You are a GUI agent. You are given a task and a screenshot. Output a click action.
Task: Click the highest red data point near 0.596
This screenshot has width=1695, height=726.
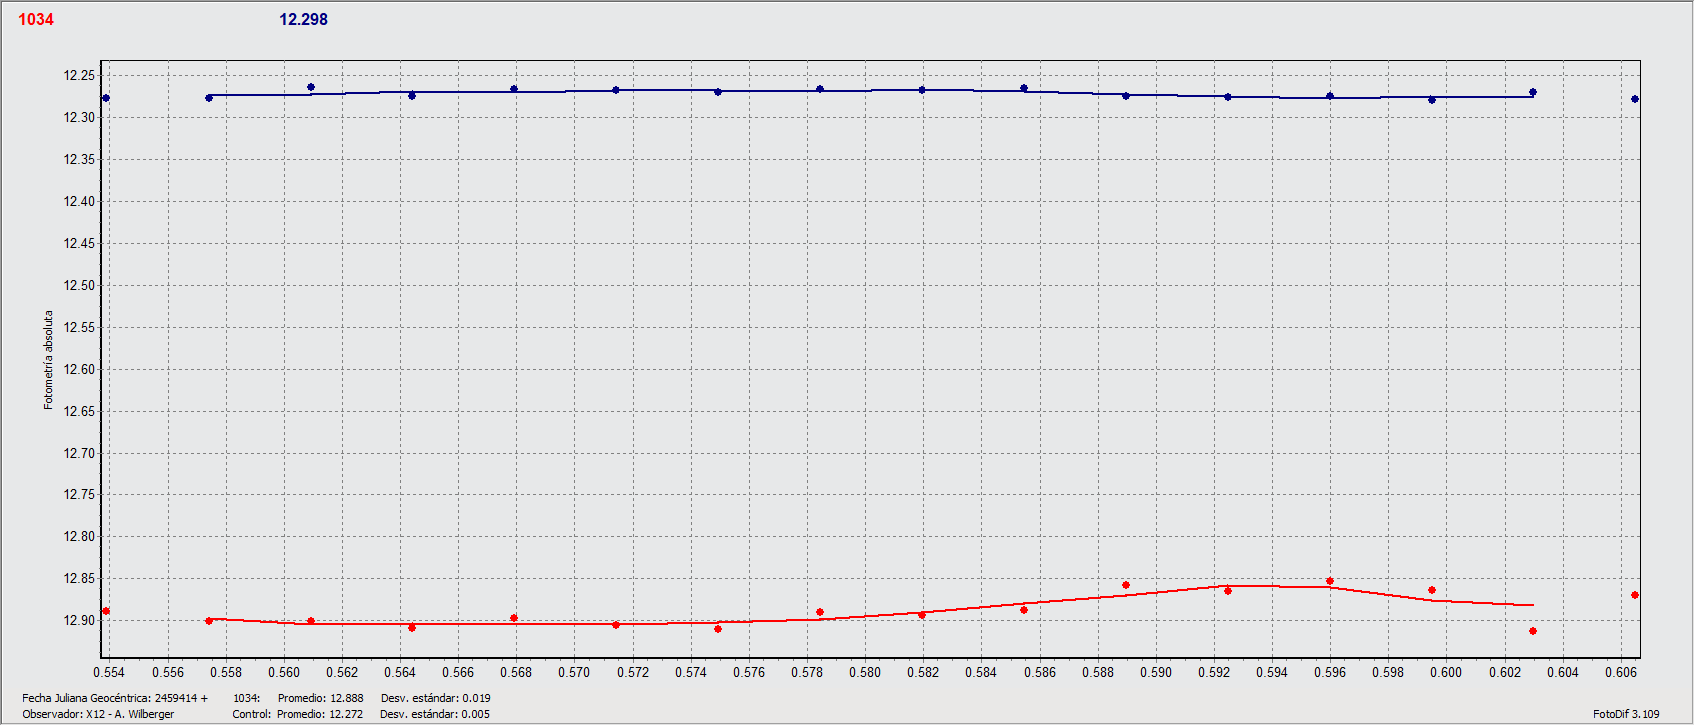(x=1330, y=582)
